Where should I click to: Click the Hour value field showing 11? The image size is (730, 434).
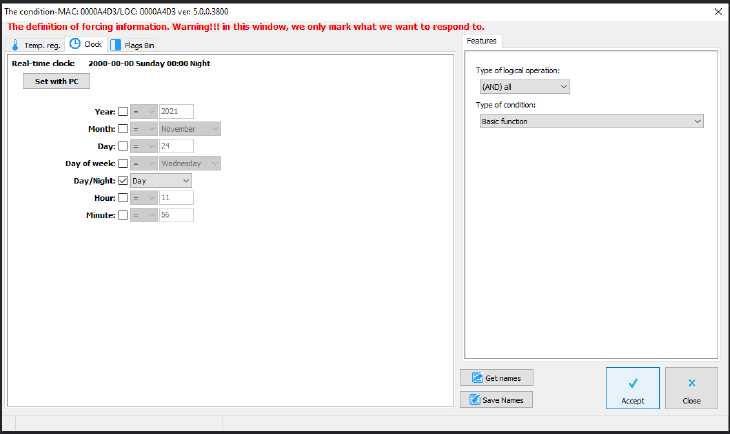[176, 198]
